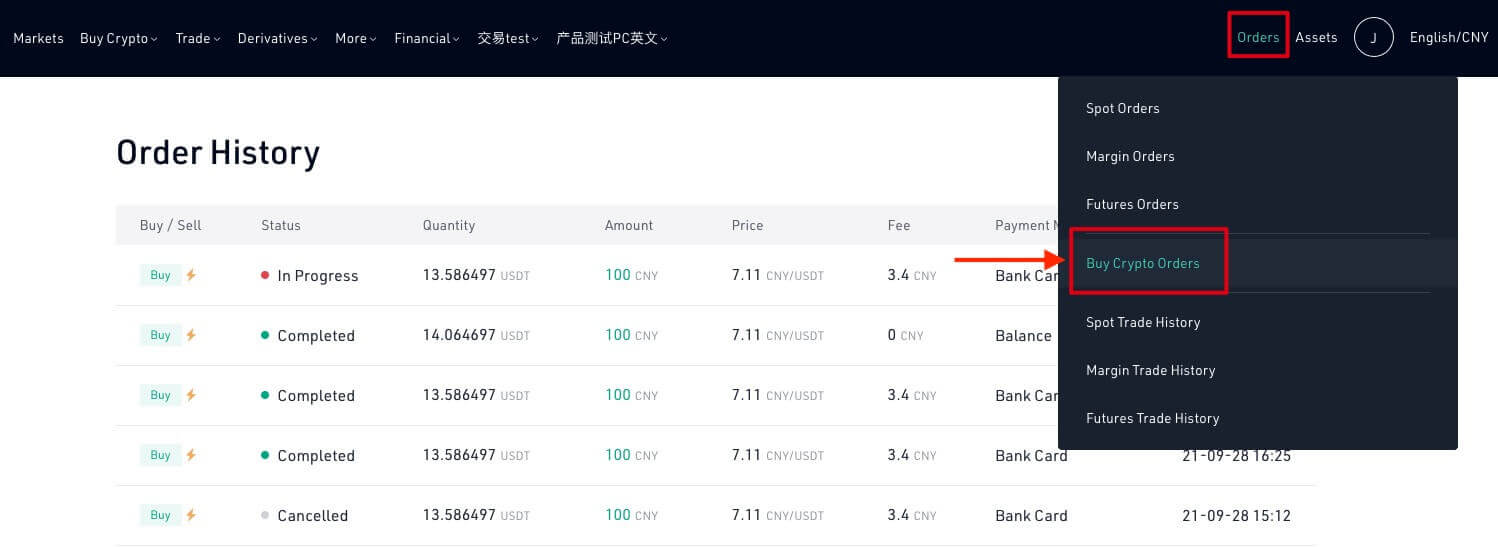Screen dimensions: 1498x547
Task: Select Futures Trade History entry
Action: [x=1152, y=418]
